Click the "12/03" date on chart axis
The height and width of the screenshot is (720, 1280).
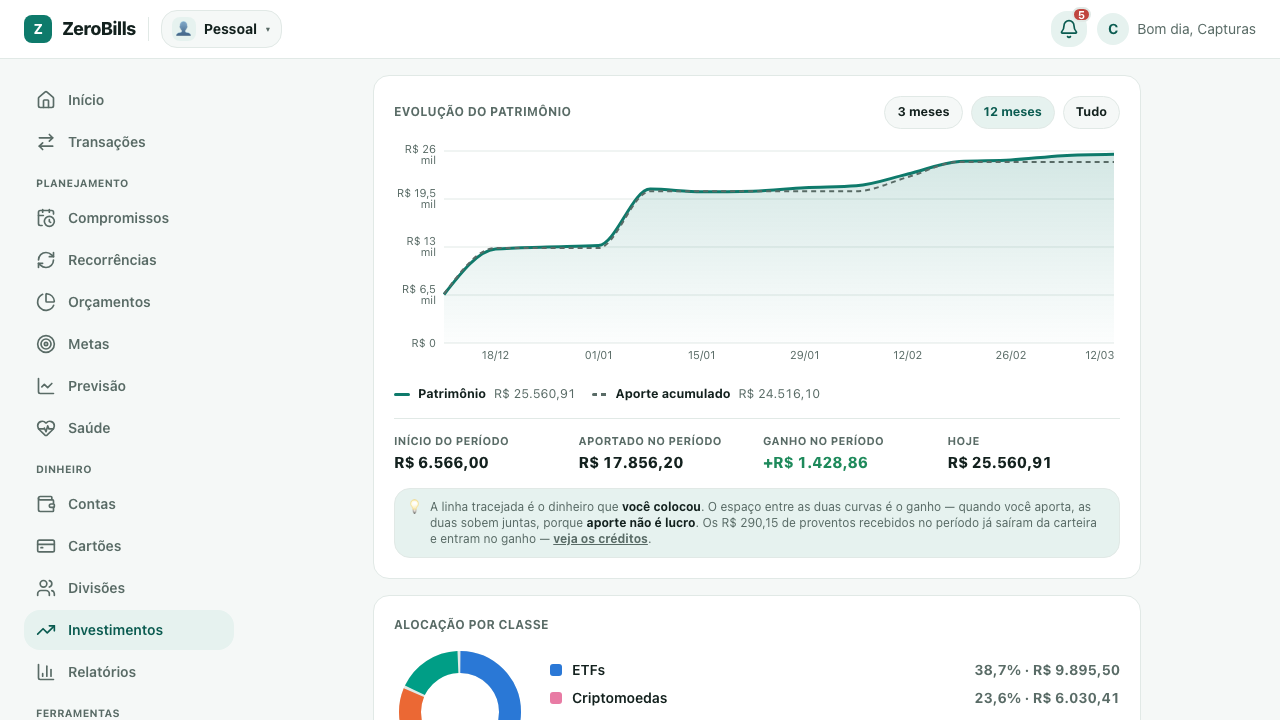1100,355
